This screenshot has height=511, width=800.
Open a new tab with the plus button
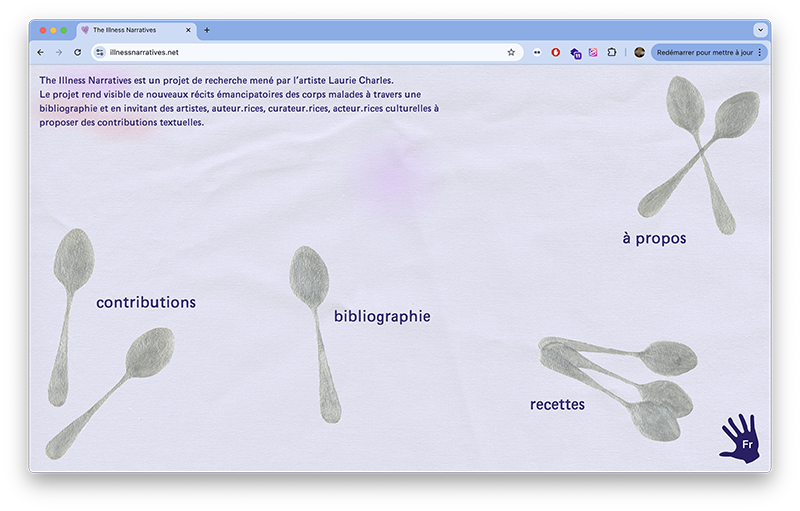pyautogui.click(x=207, y=30)
